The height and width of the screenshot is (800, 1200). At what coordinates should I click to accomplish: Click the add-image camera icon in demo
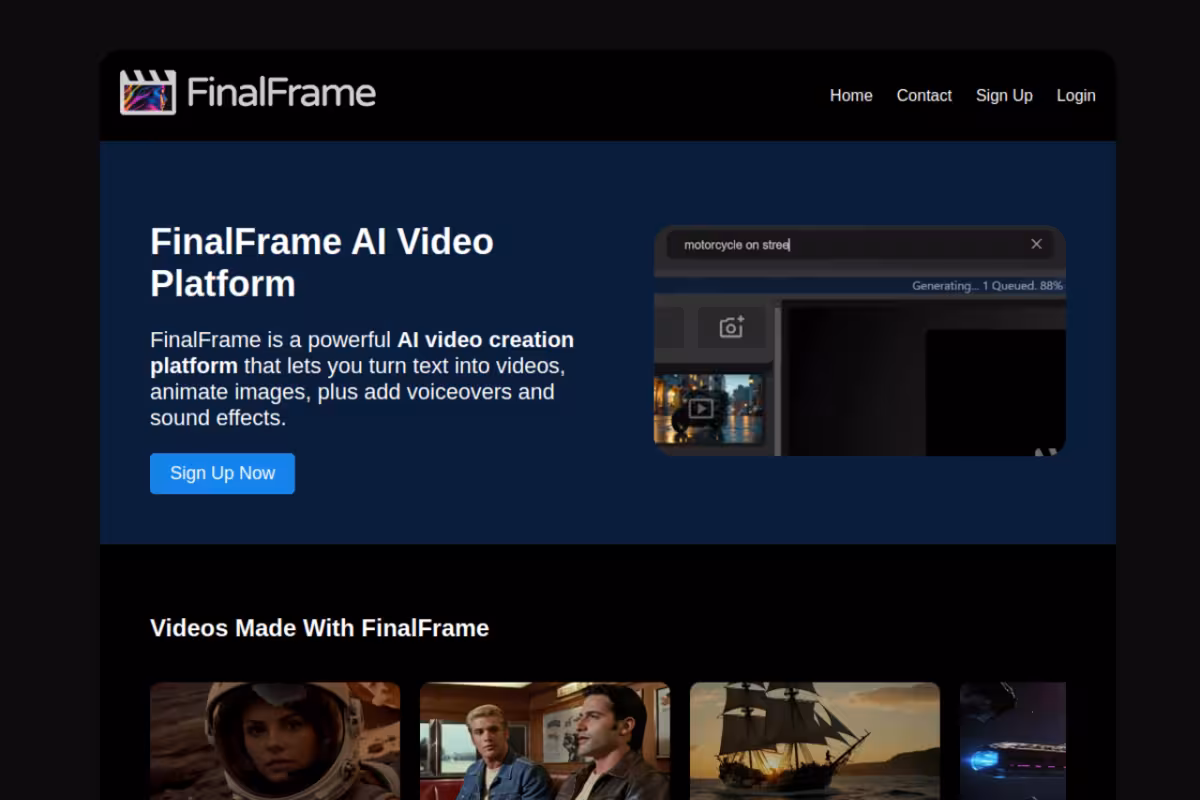tap(731, 327)
